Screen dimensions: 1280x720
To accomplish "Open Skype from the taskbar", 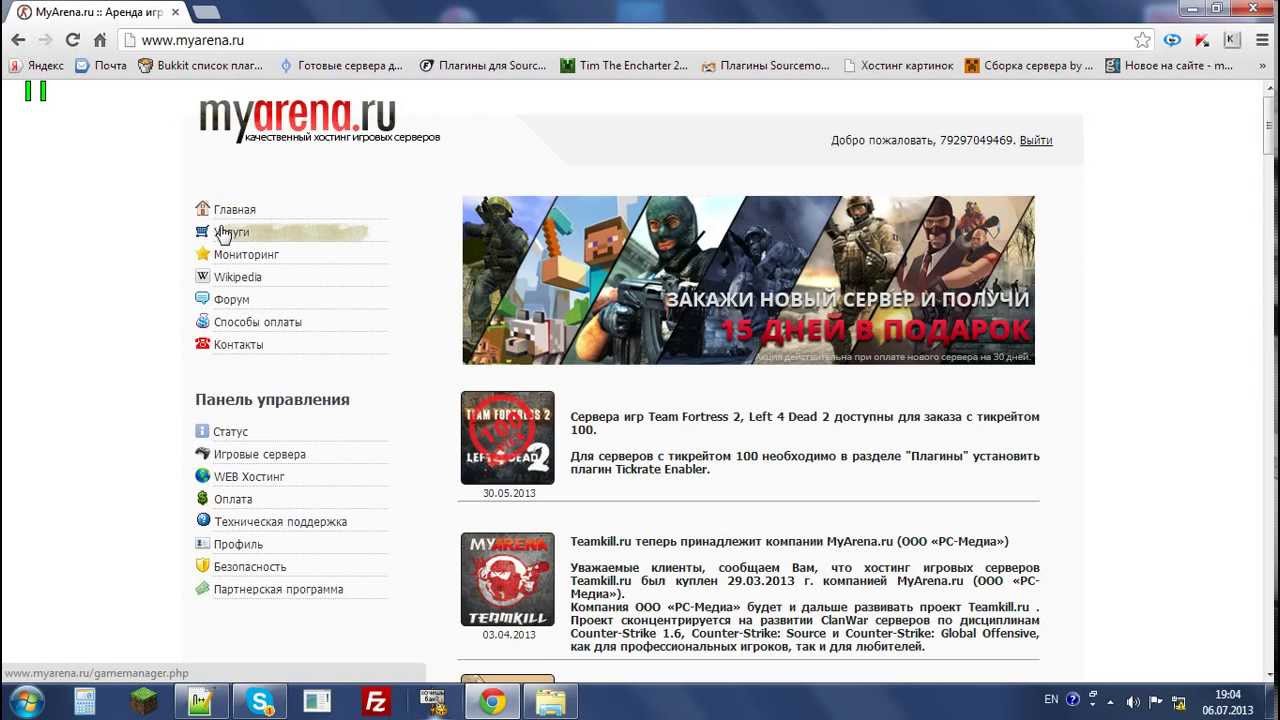I will [x=261, y=702].
